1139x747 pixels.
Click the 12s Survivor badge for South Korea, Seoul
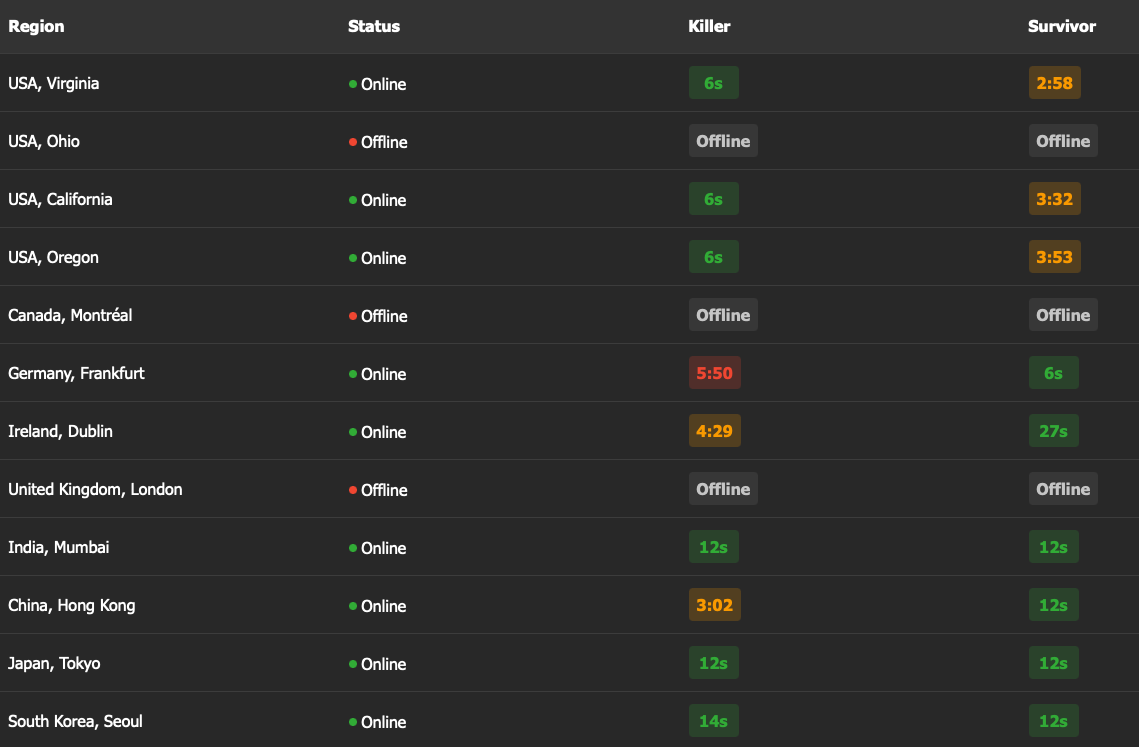[1053, 721]
